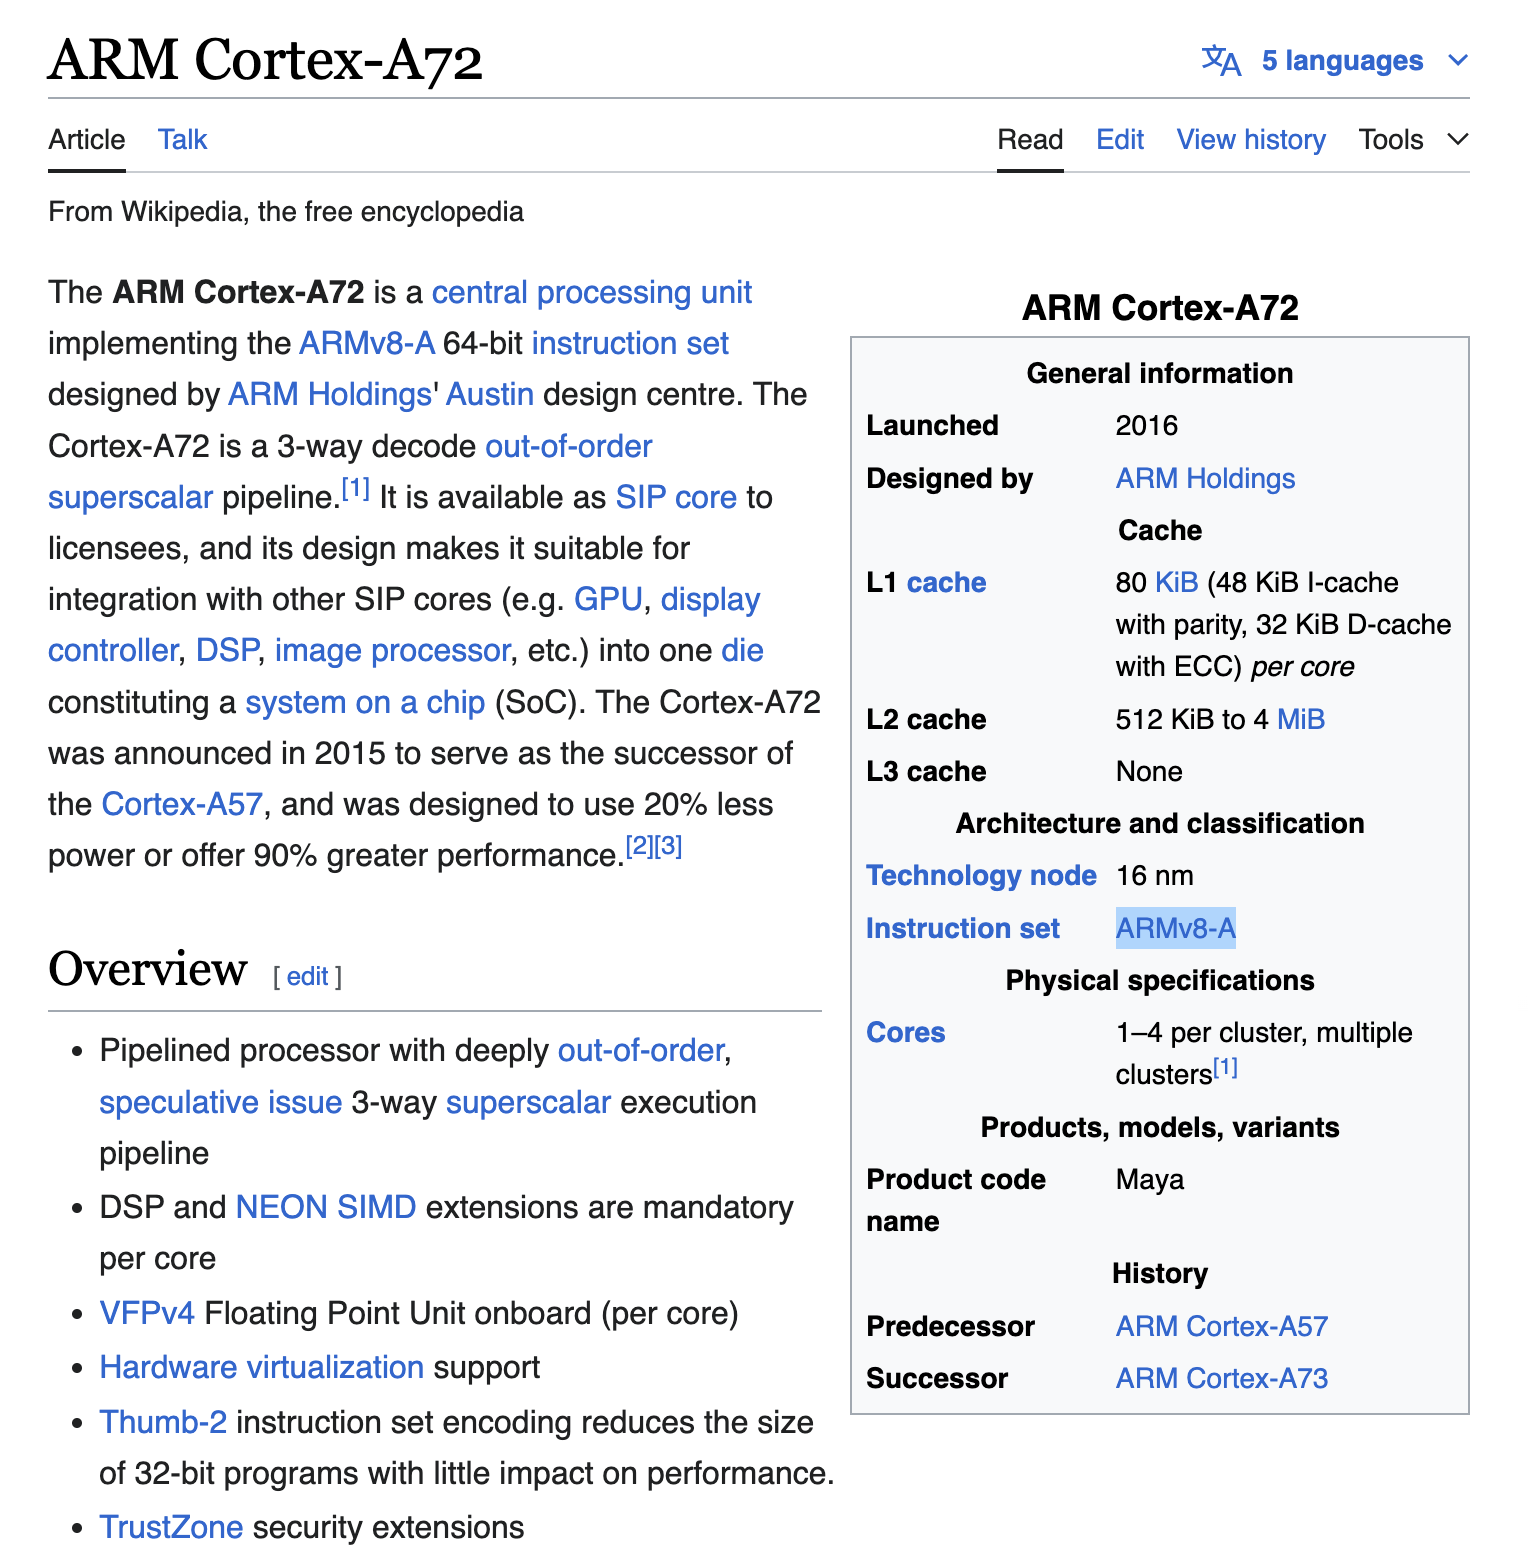
Task: Open the Hardware virtualization link
Action: pyautogui.click(x=261, y=1367)
